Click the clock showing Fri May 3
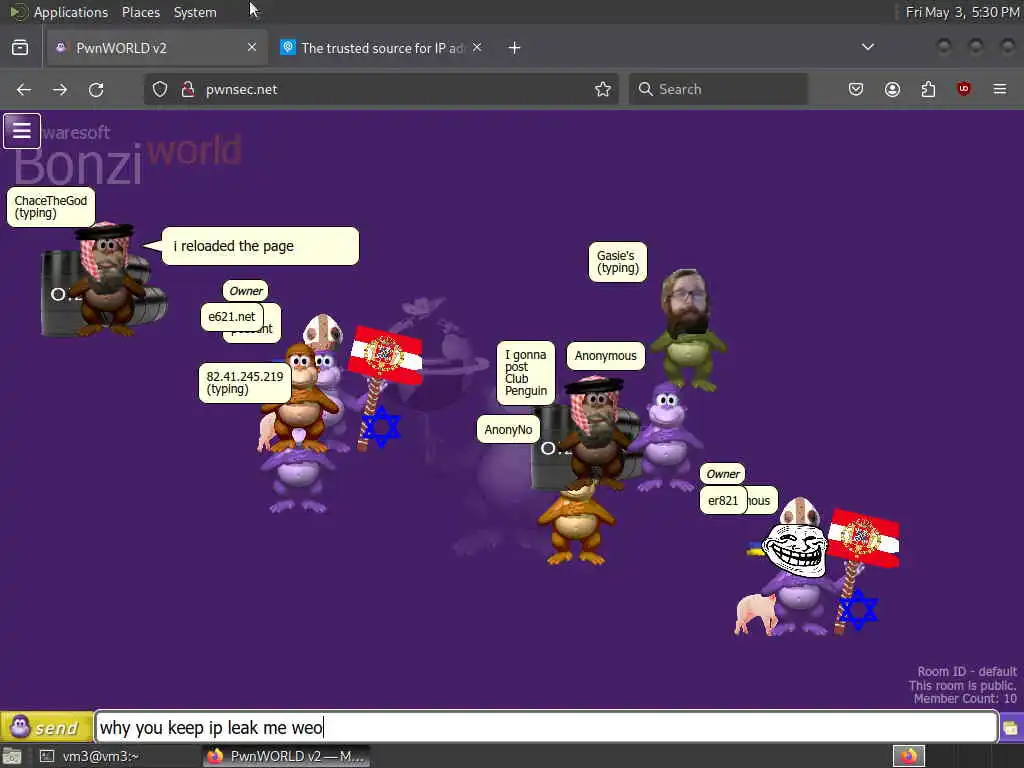 pyautogui.click(x=963, y=12)
